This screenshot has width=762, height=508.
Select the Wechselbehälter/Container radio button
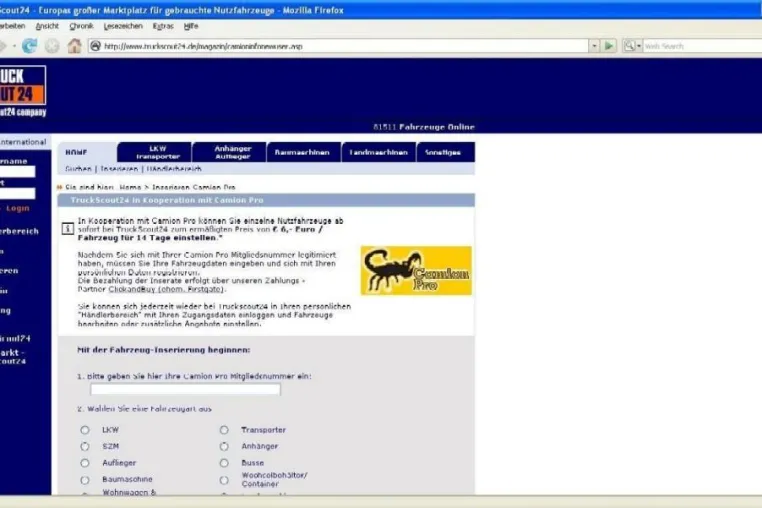[x=224, y=480]
